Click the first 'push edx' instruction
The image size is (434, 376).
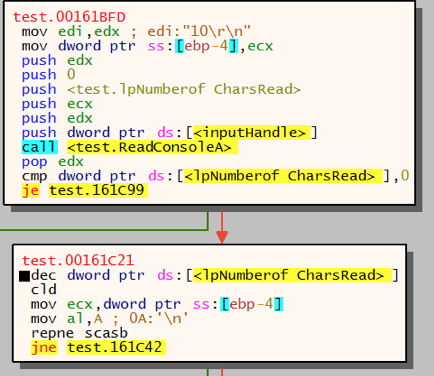tap(57, 61)
